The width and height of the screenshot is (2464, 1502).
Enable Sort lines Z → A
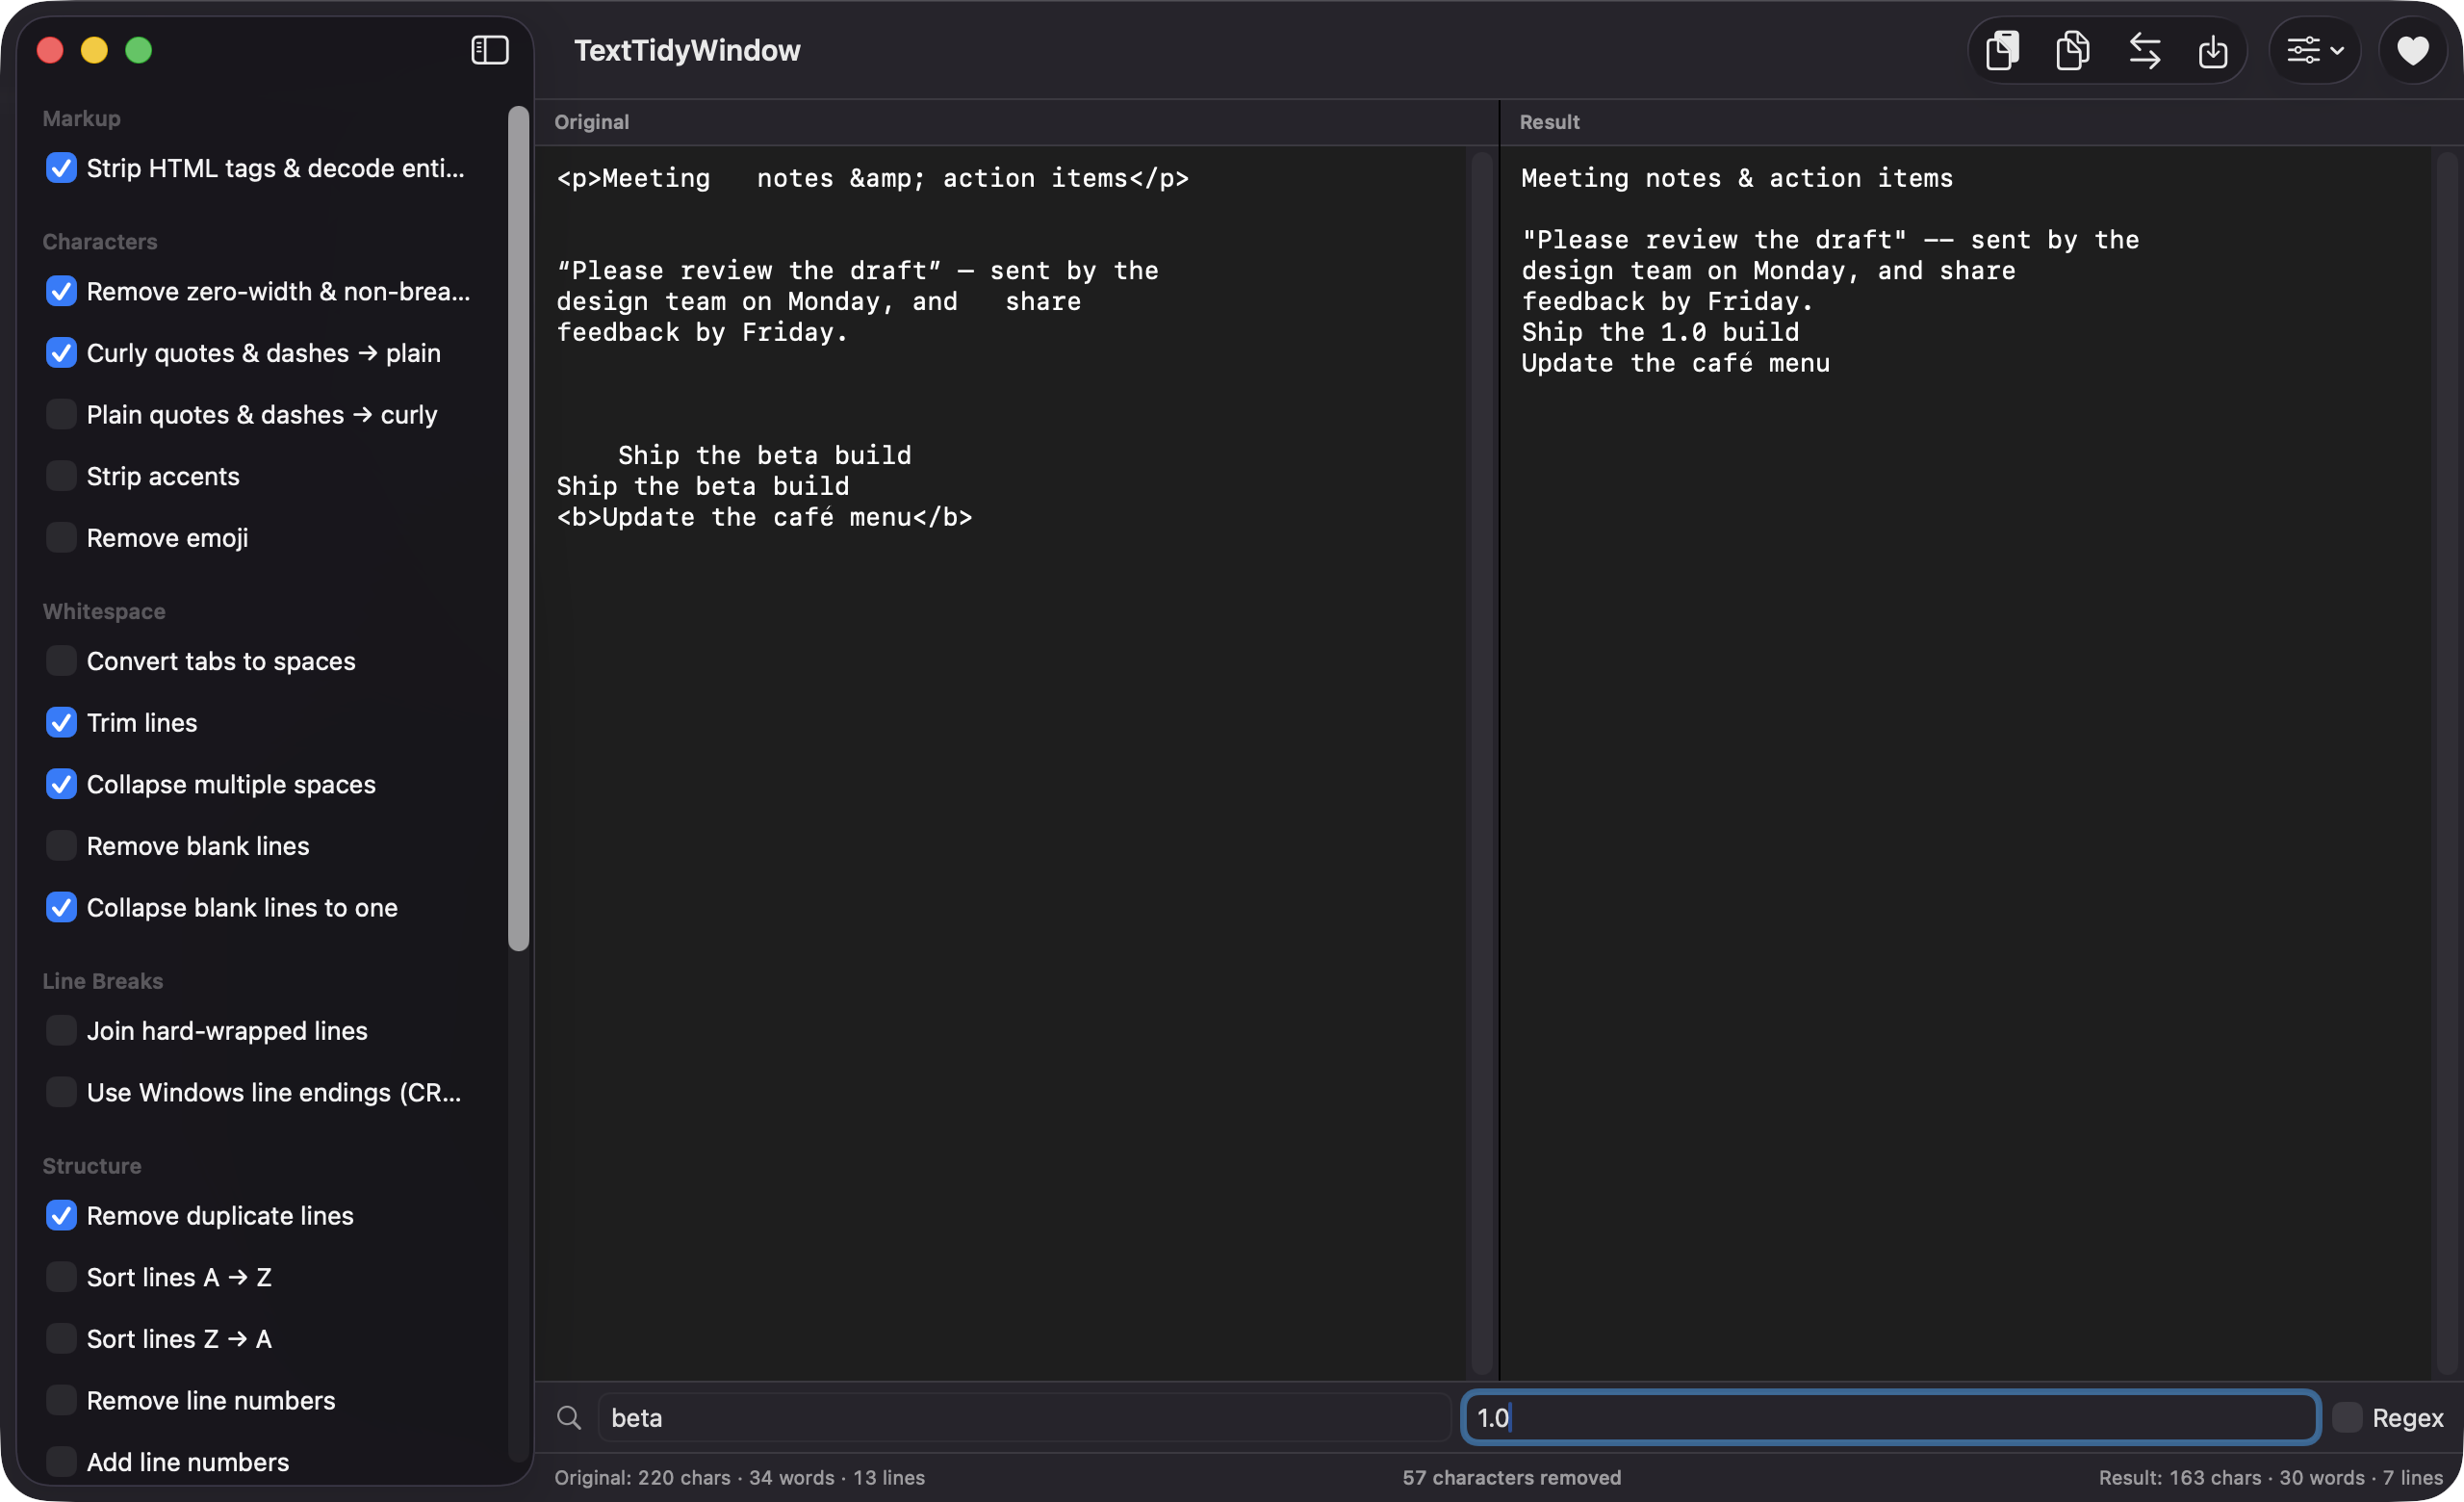click(x=61, y=1338)
